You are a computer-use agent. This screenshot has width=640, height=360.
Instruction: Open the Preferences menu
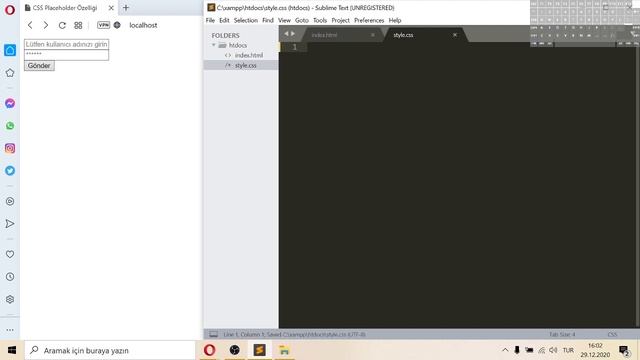pos(369,20)
